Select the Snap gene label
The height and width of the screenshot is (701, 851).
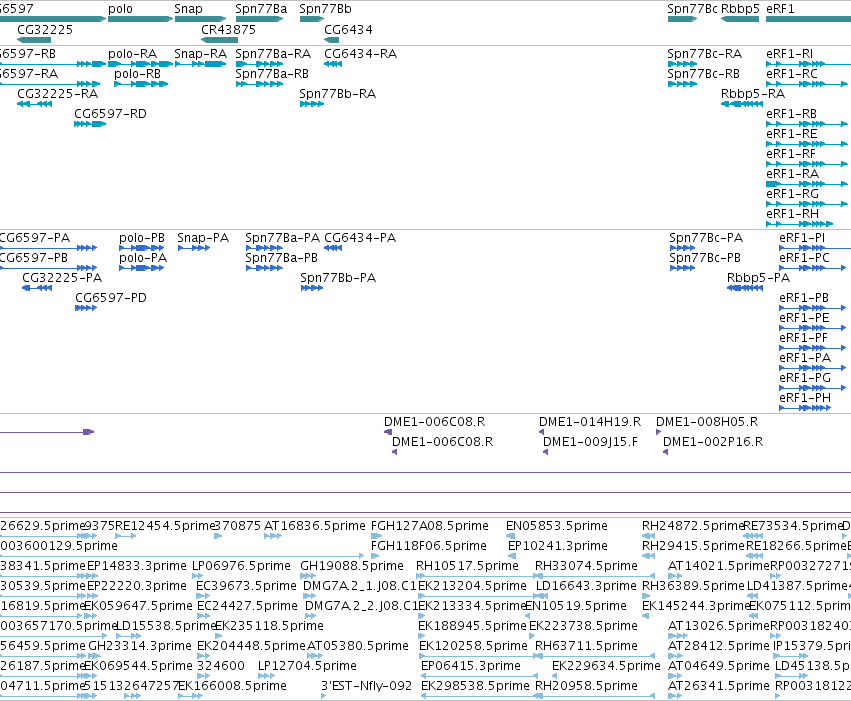[188, 9]
